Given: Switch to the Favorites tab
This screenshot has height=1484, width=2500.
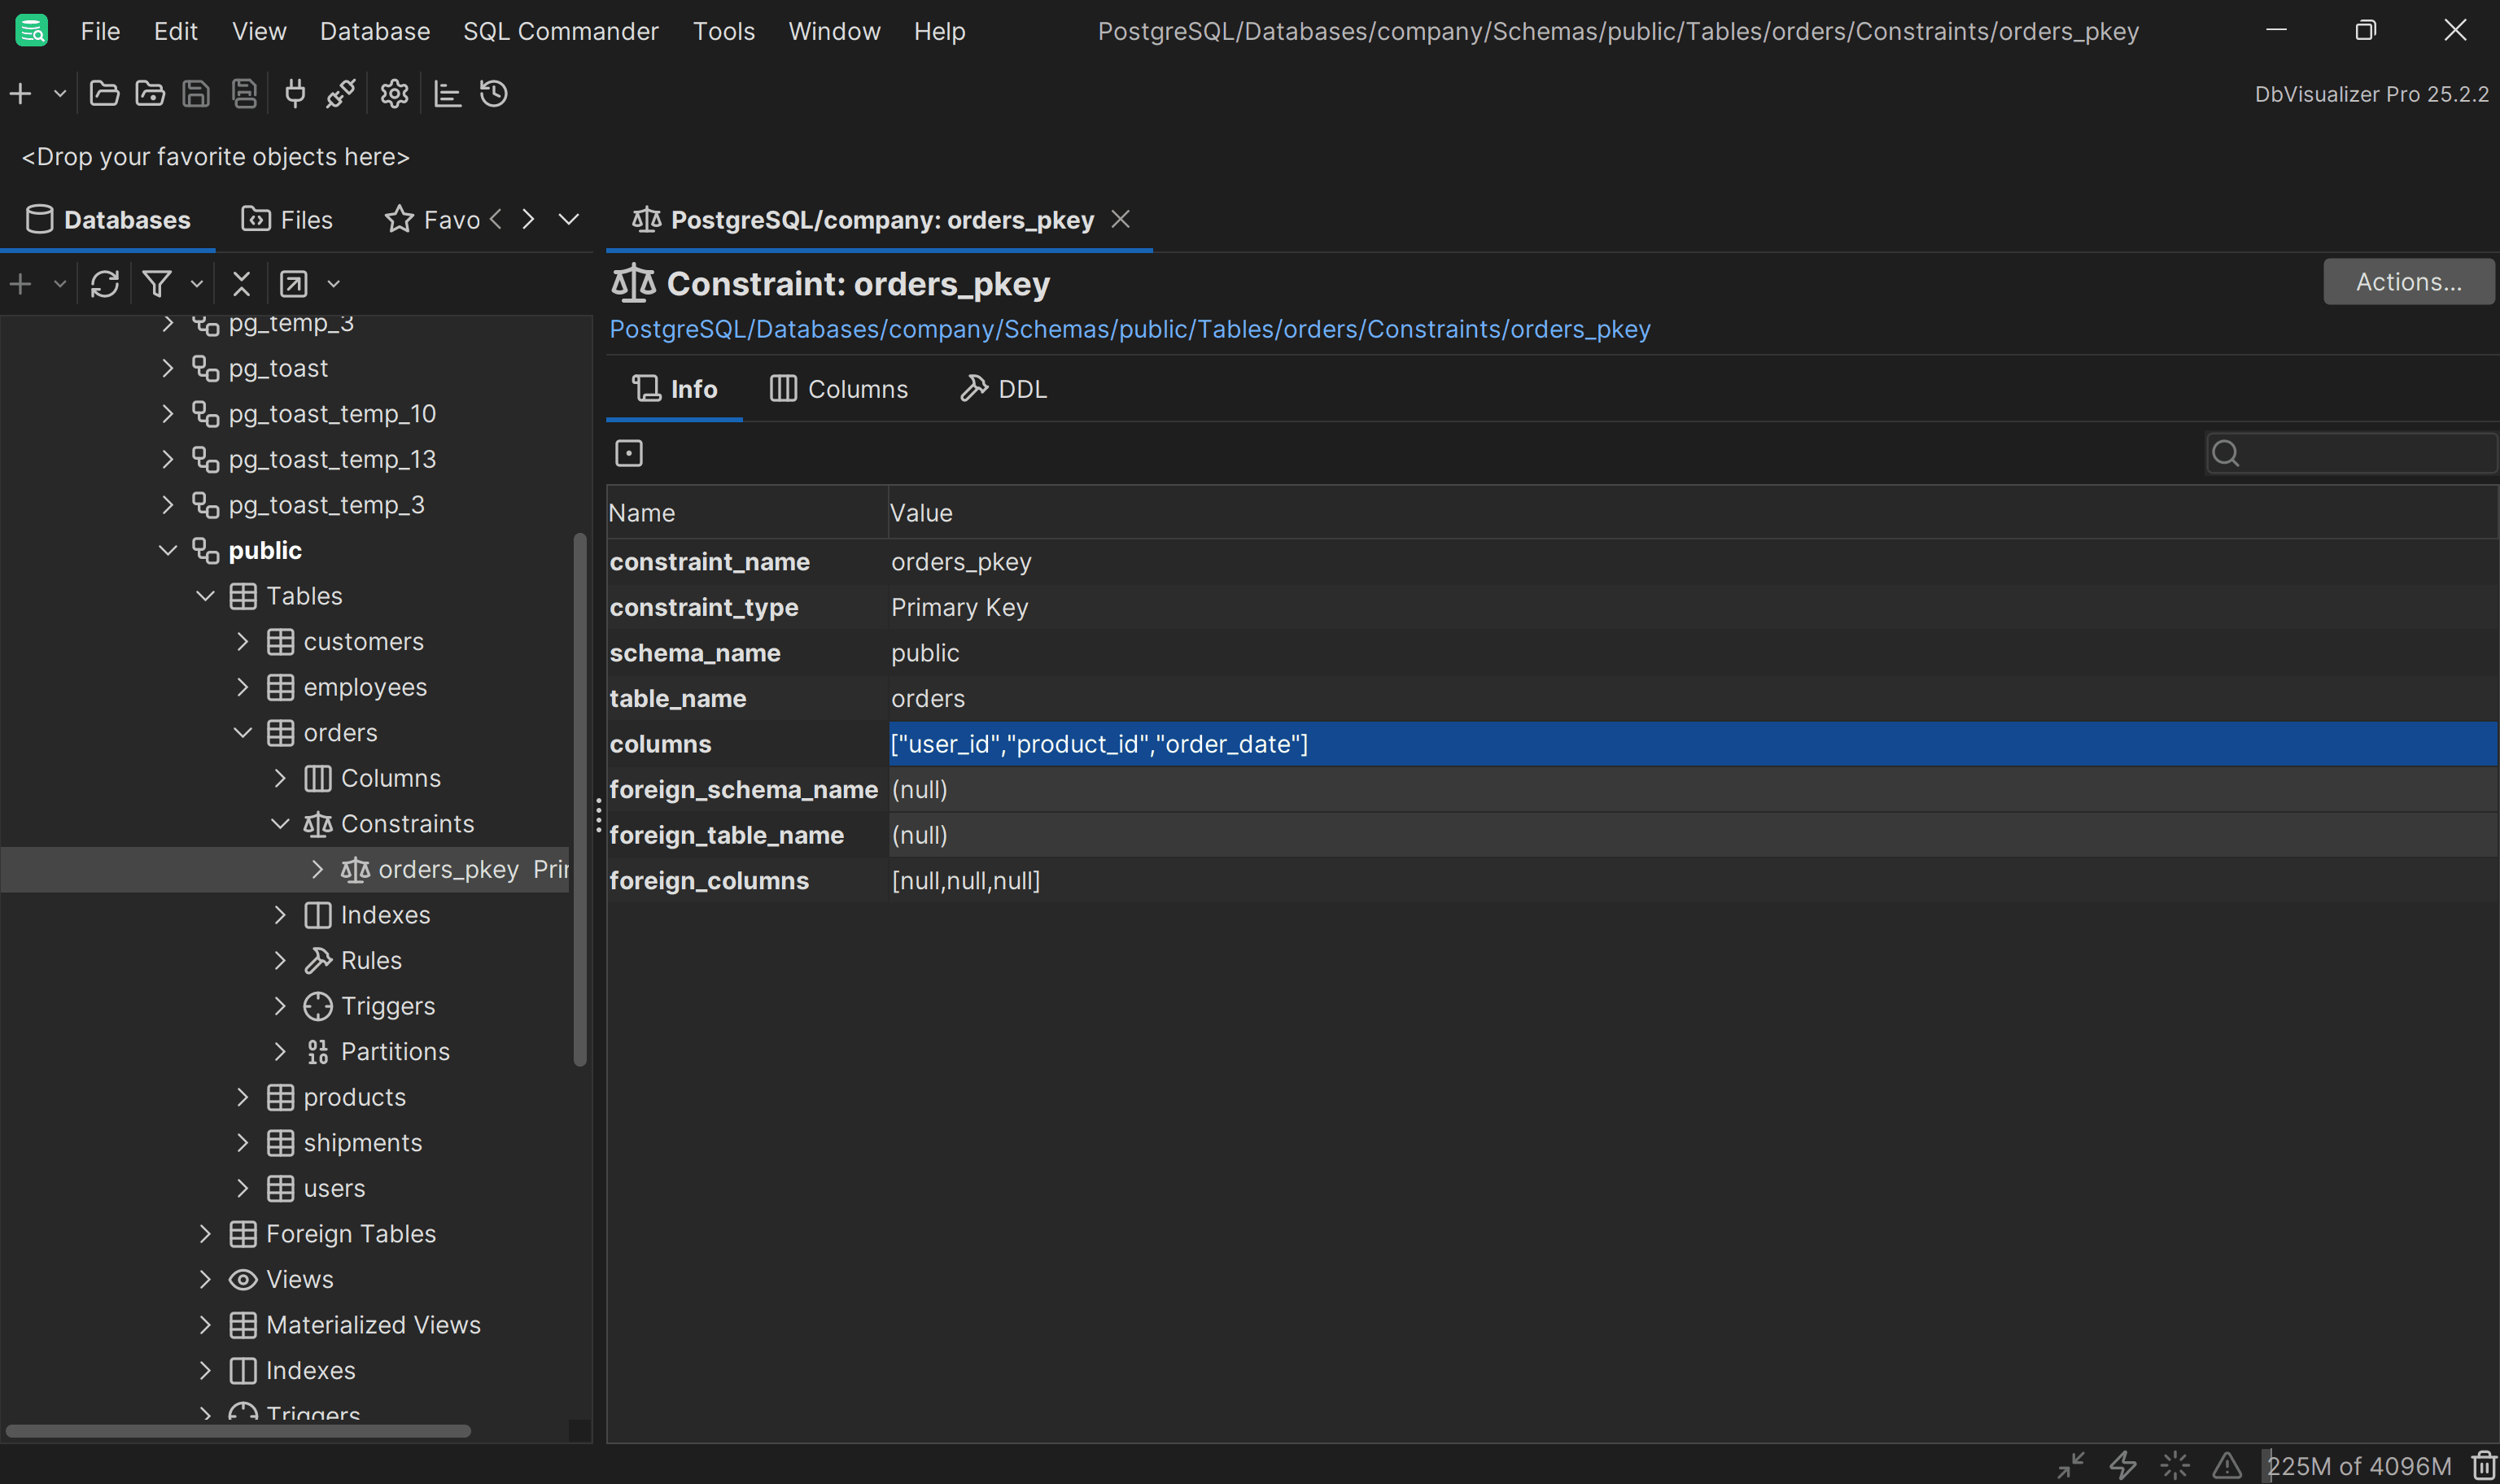Looking at the screenshot, I should [x=432, y=220].
